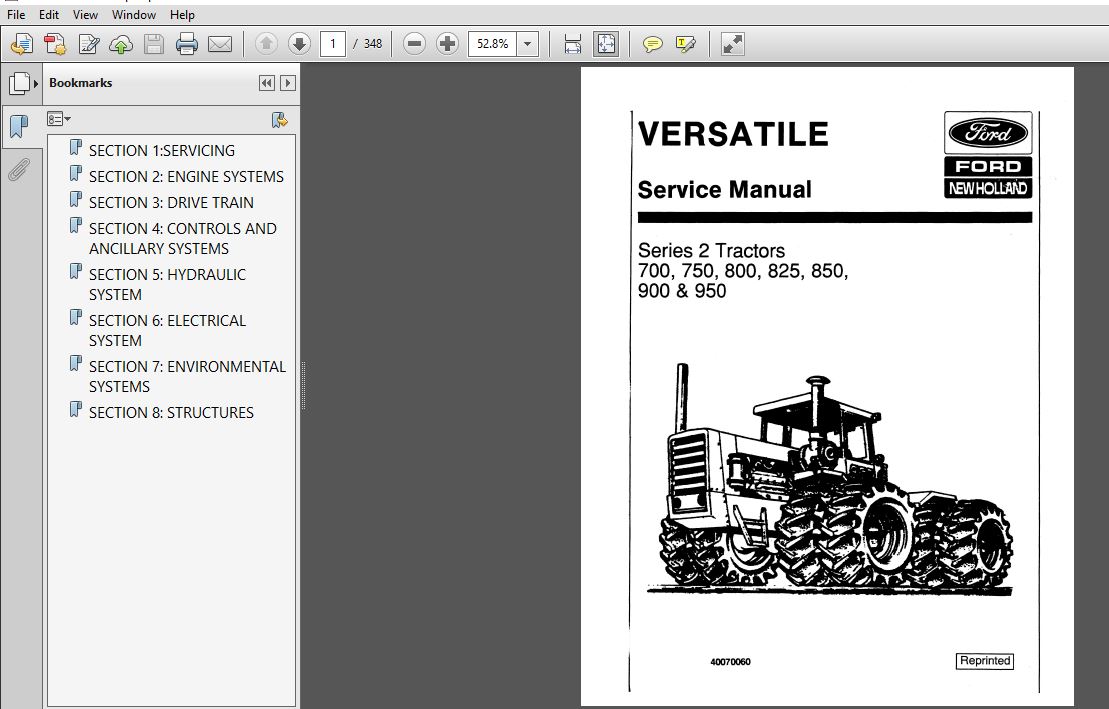Collapse the Bookmarks panel with double arrow

(267, 83)
